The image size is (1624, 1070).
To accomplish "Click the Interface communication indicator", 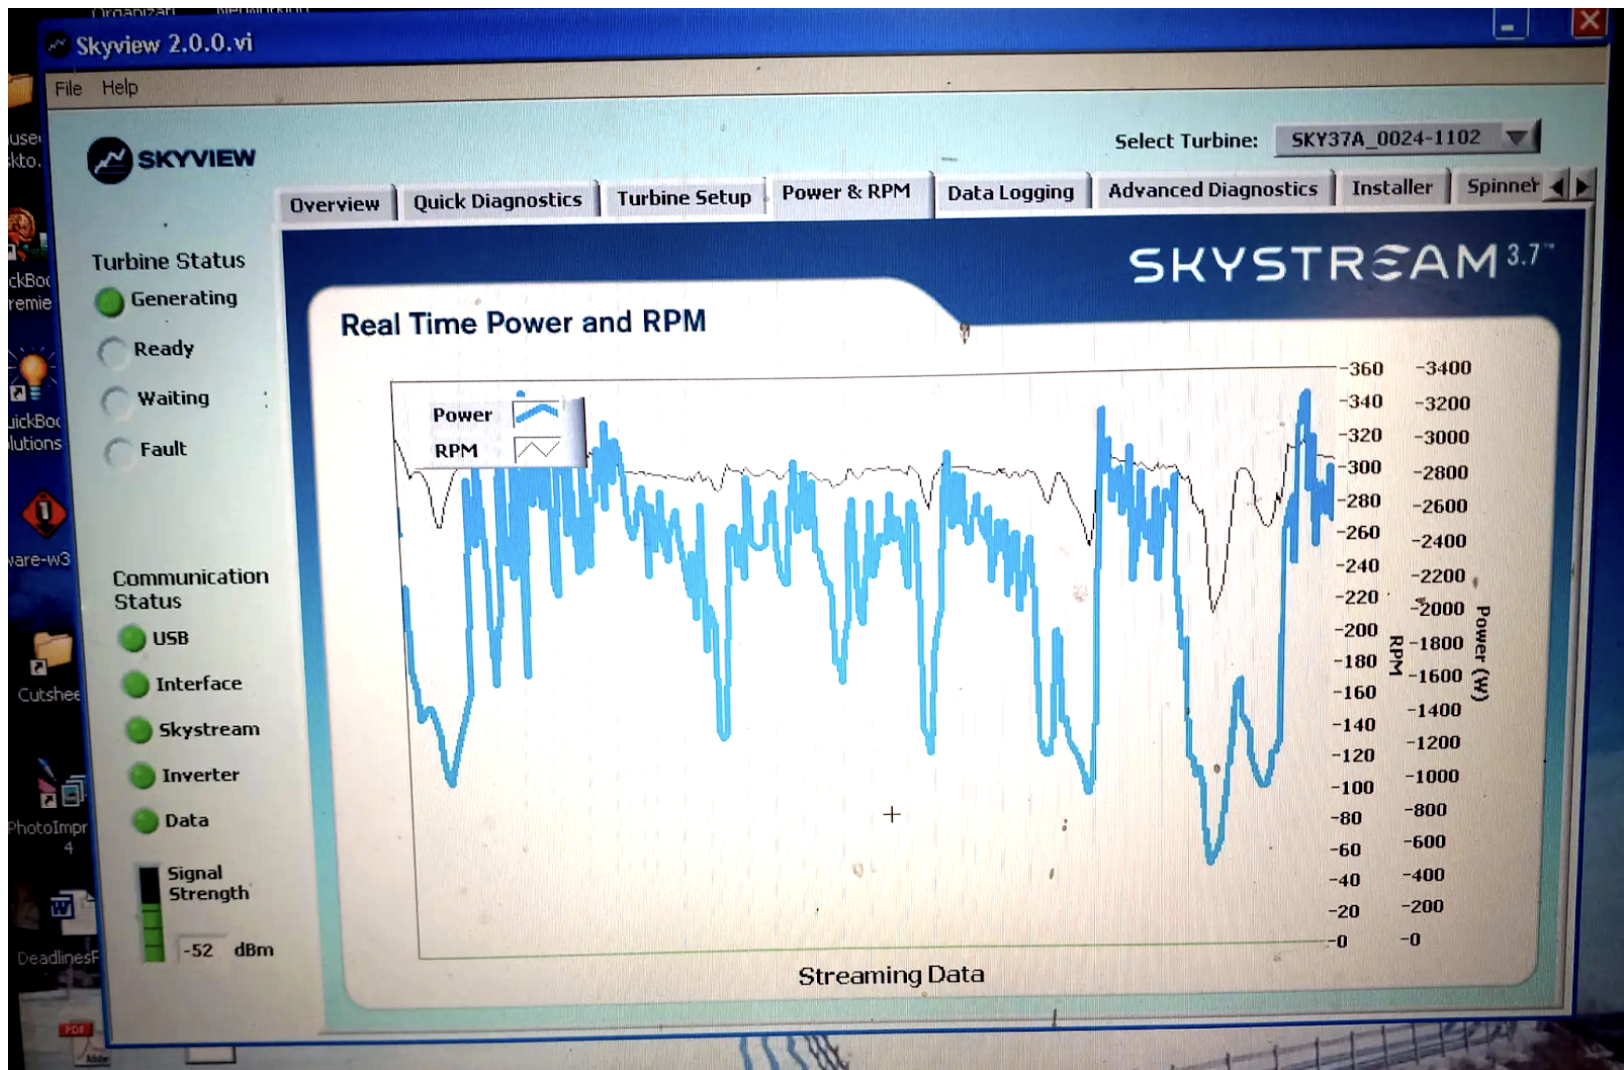I will (x=135, y=684).
